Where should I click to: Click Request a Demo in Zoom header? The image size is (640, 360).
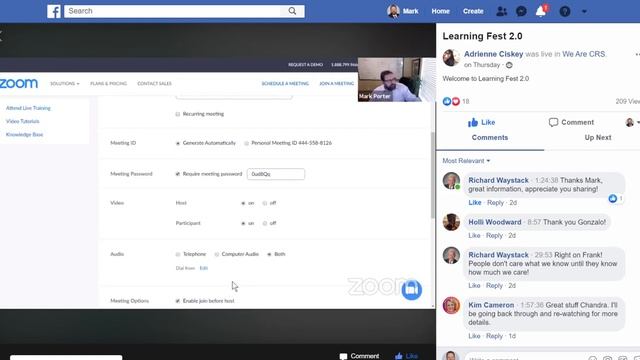[x=305, y=65]
